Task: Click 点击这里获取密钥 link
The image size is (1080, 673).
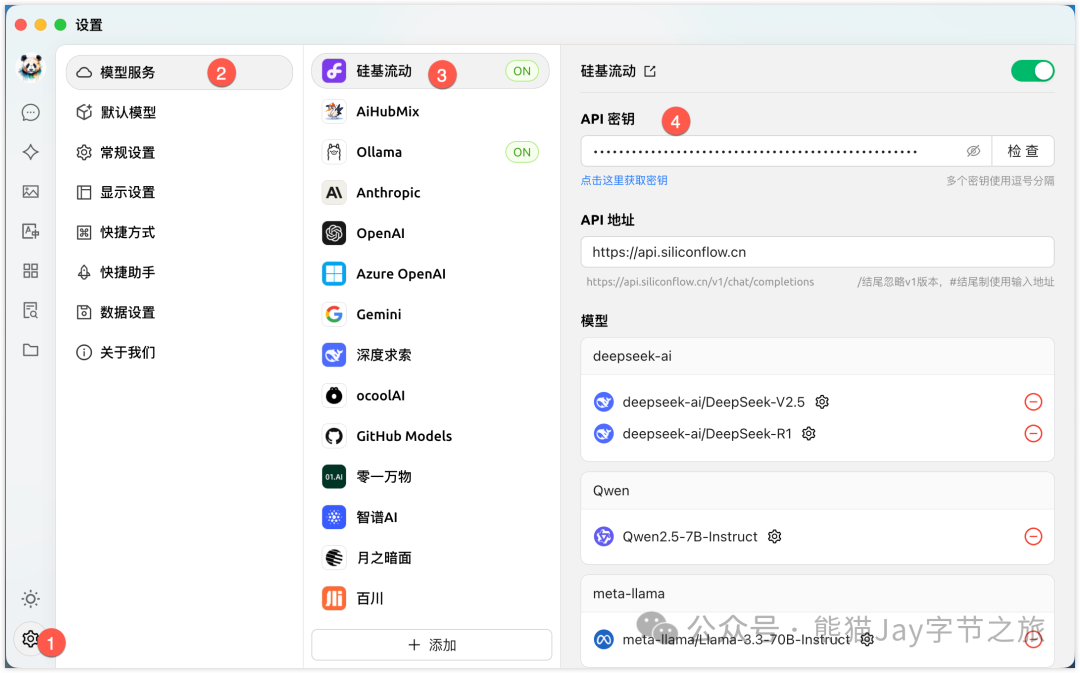Action: pyautogui.click(x=624, y=180)
